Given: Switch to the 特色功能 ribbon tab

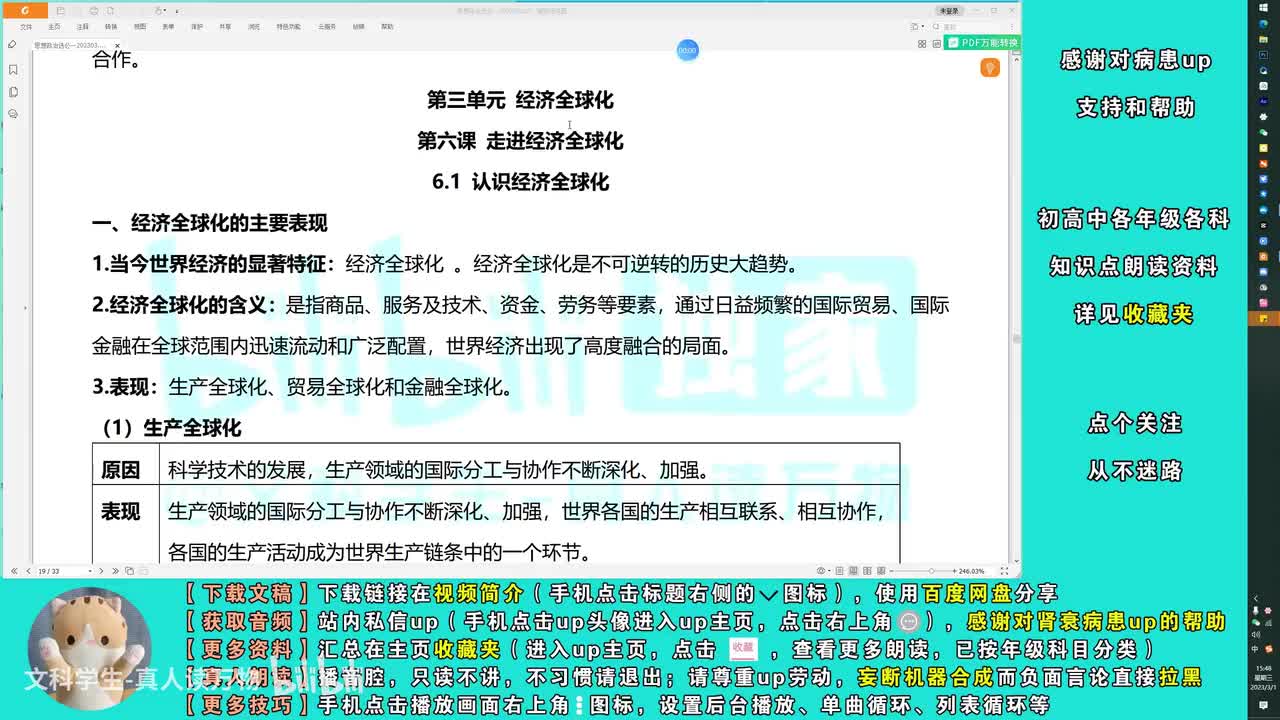Looking at the screenshot, I should coord(288,27).
